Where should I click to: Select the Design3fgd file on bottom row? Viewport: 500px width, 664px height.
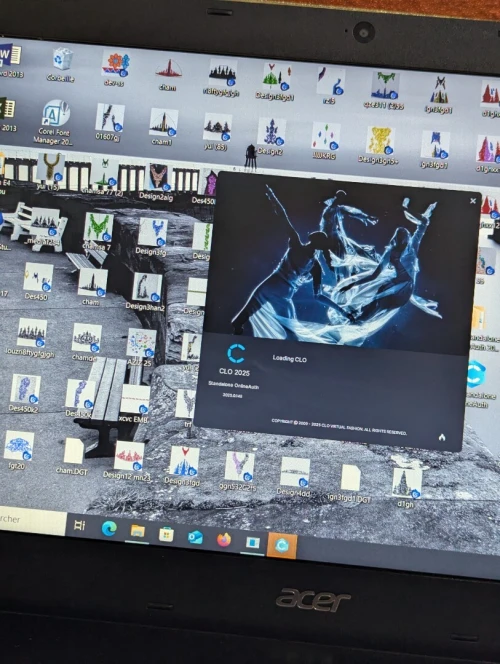[x=183, y=465]
